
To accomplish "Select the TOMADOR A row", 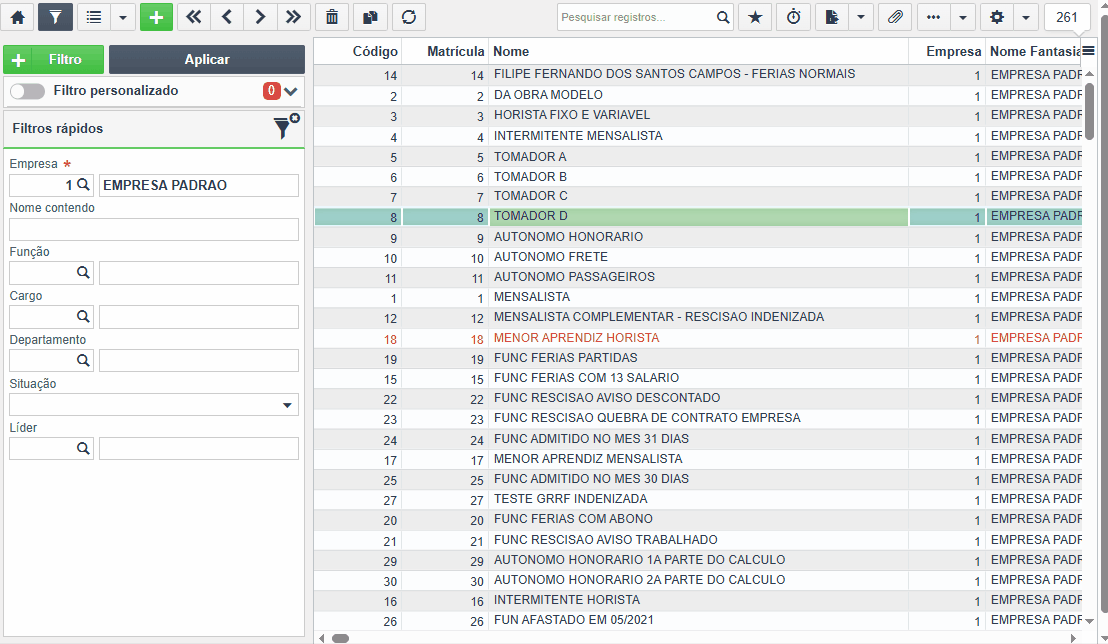I will (x=698, y=156).
